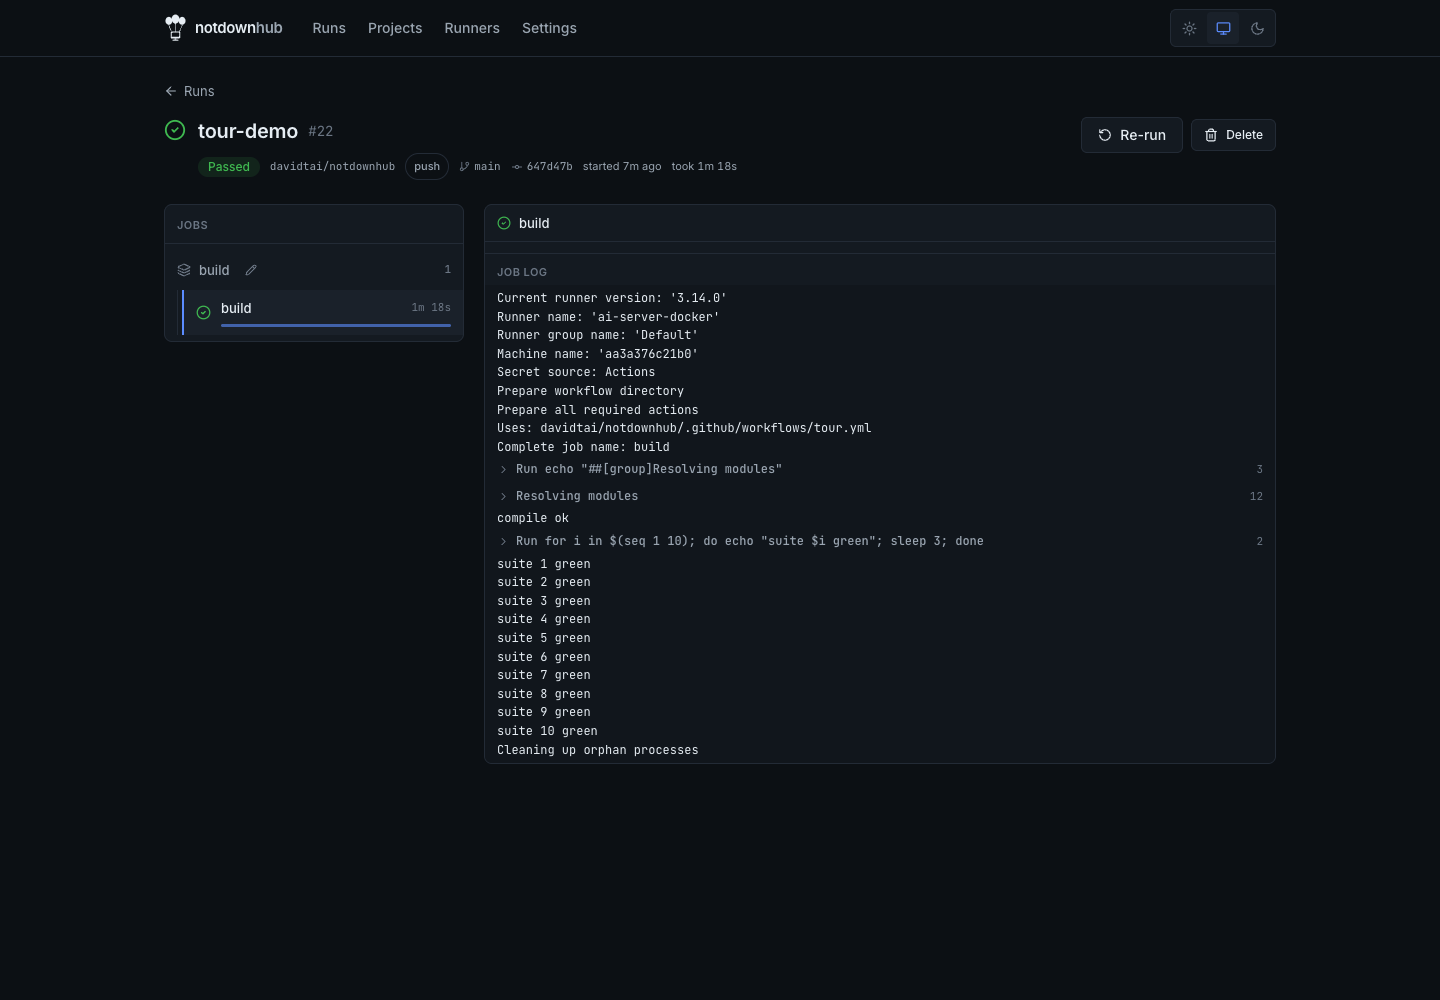Open the Projects navigation menu
The image size is (1440, 1000).
(x=395, y=28)
